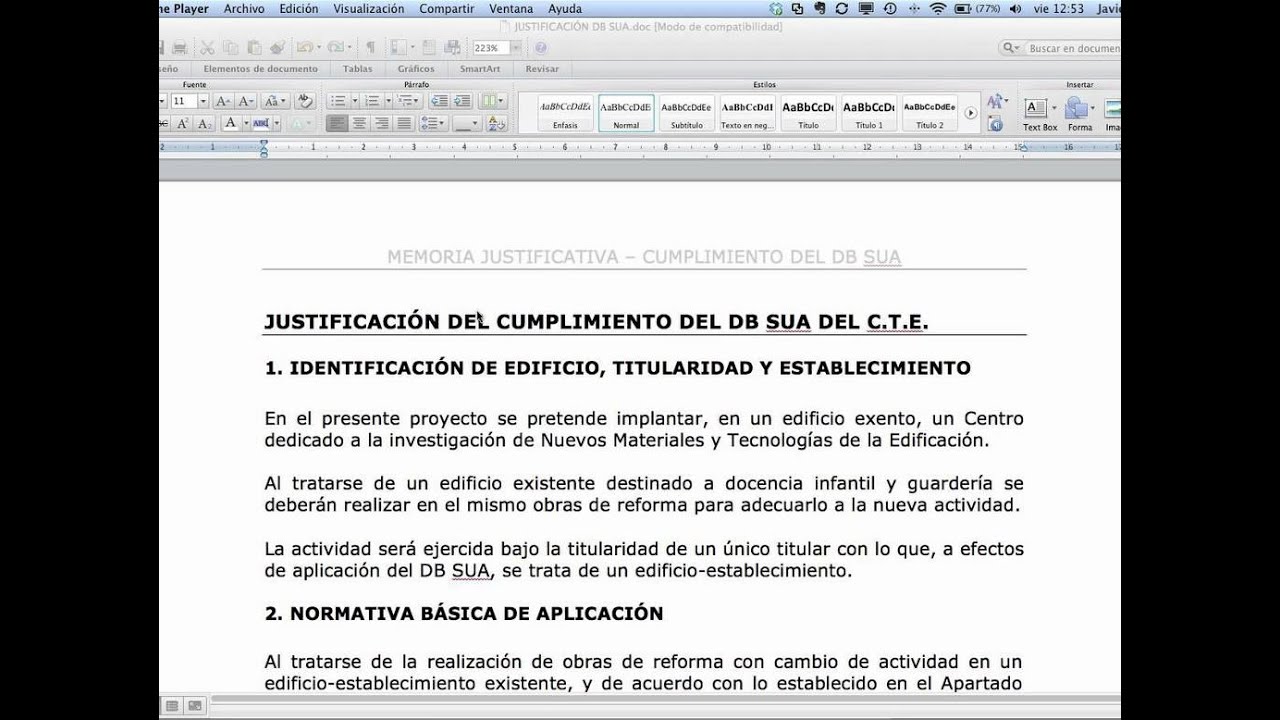Open the Revisar ribbon tab
Image resolution: width=1280 pixels, height=720 pixels.
pyautogui.click(x=542, y=69)
